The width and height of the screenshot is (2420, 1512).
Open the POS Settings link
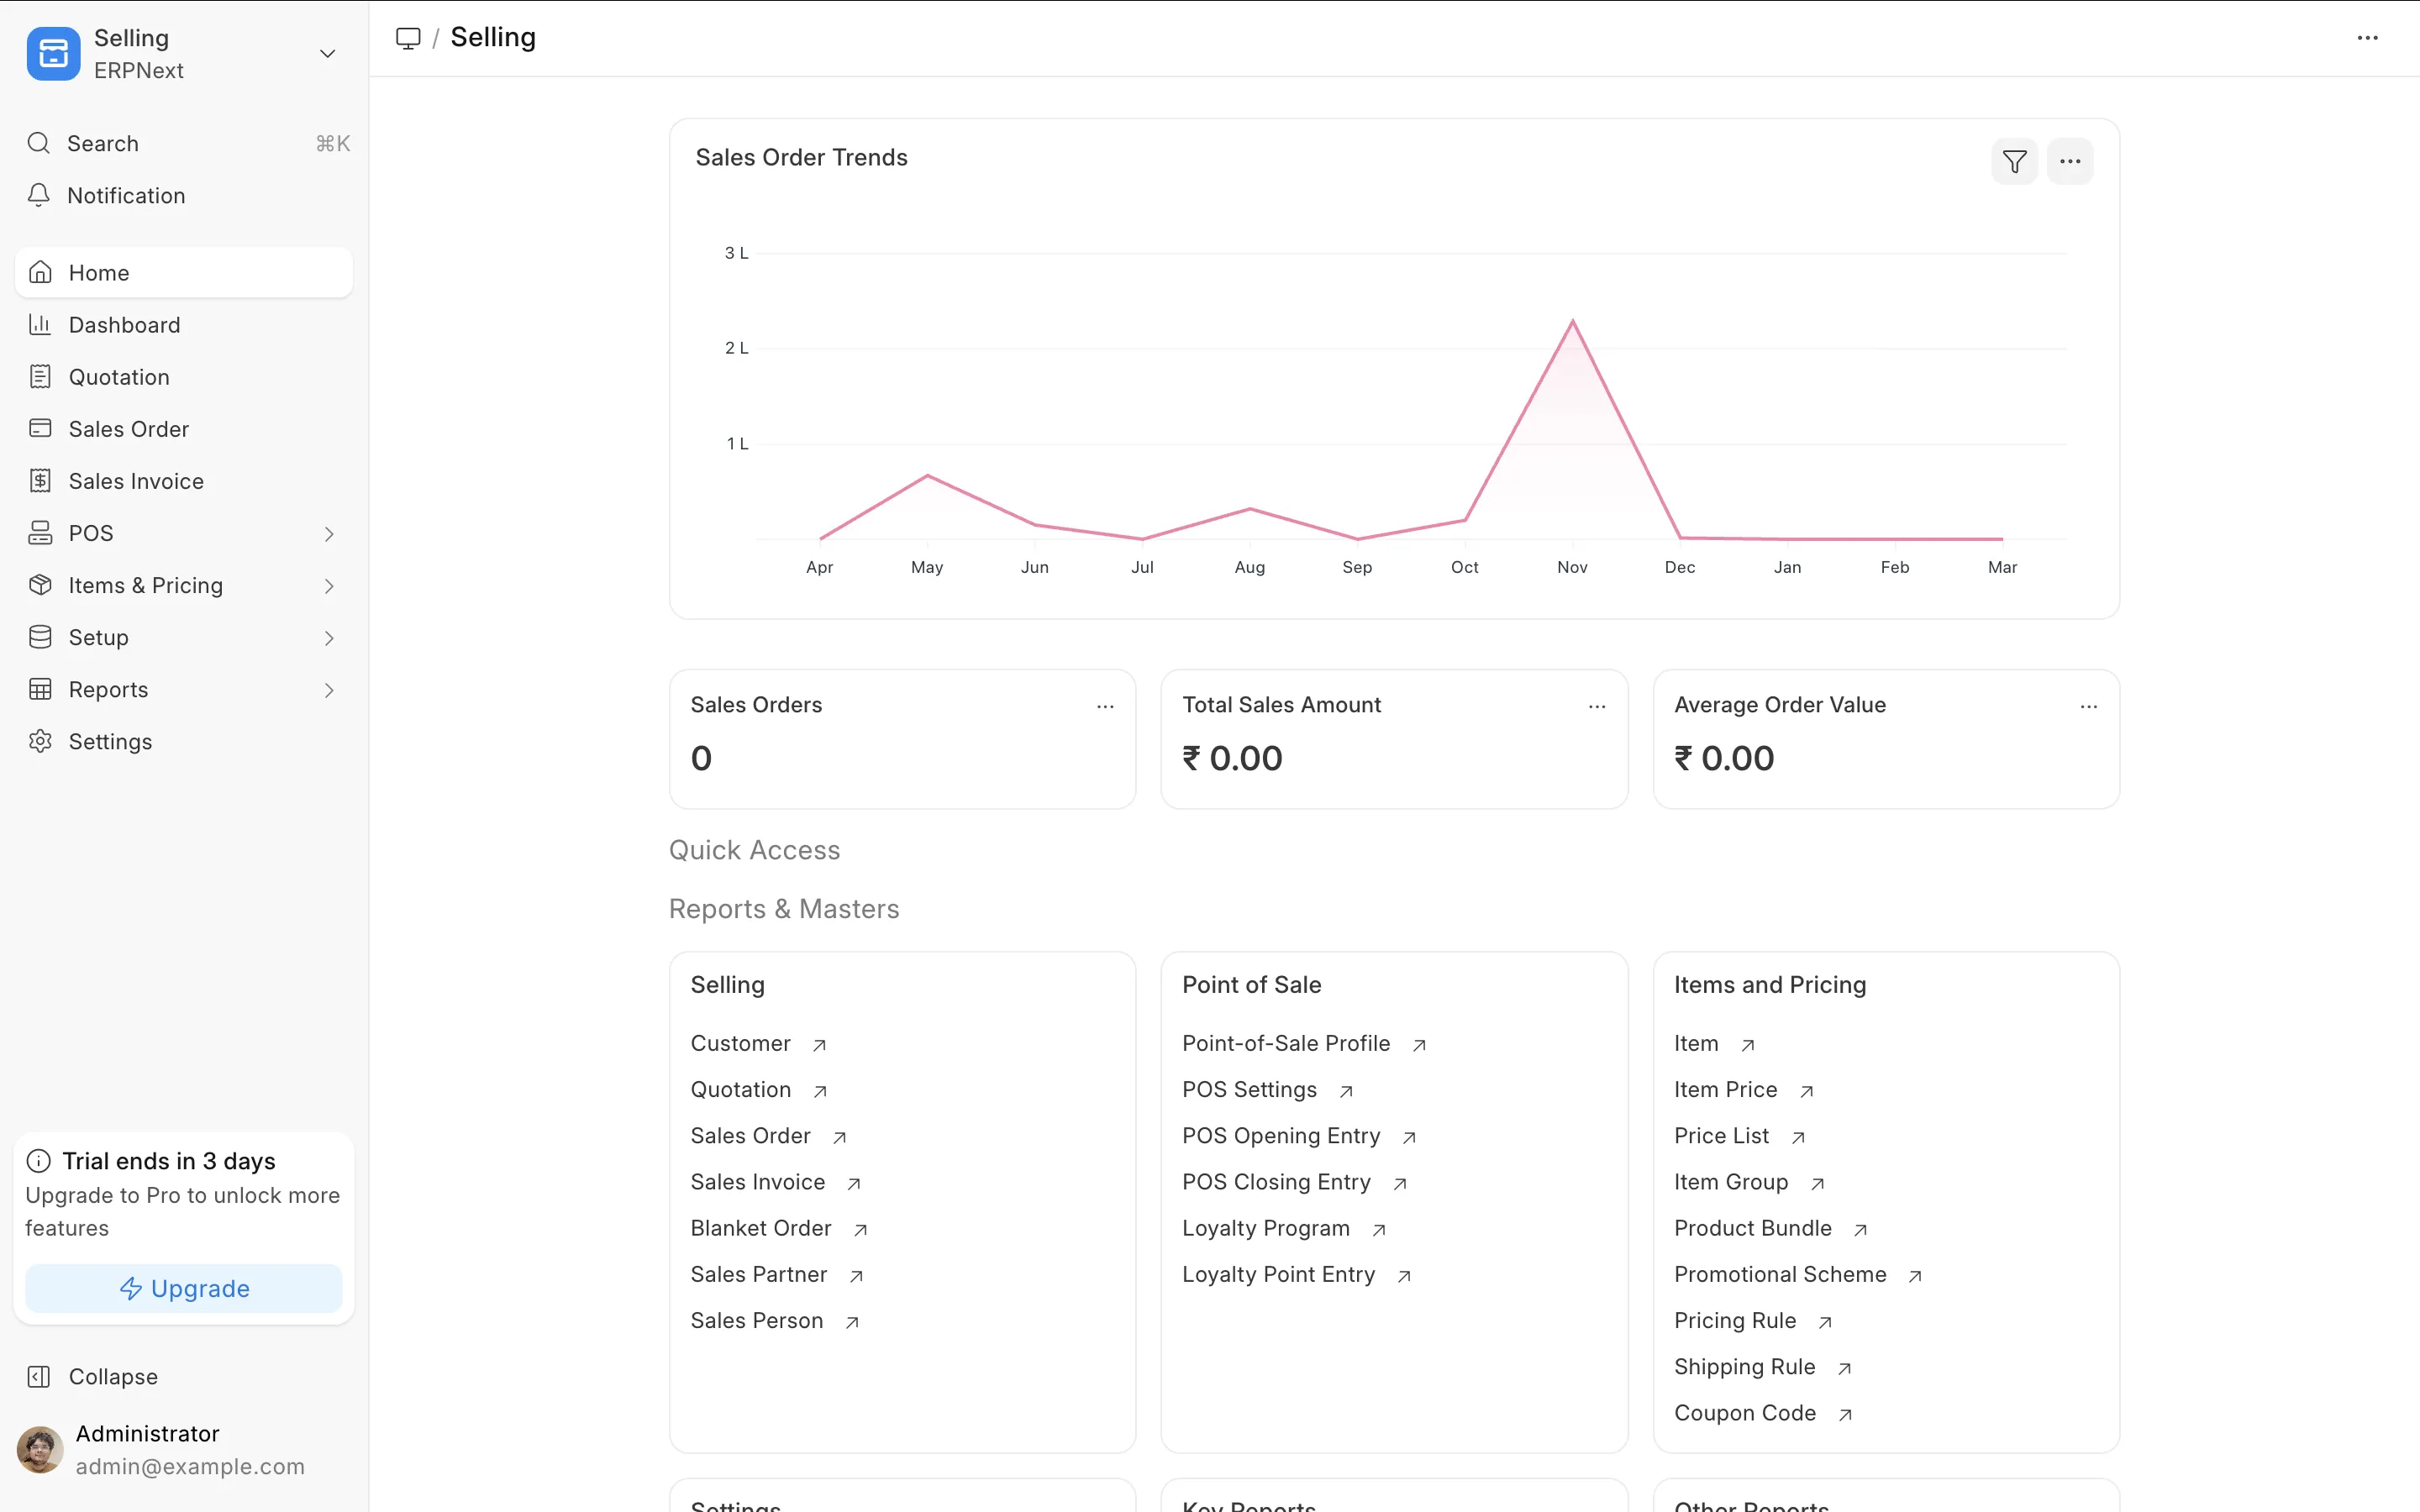(x=1249, y=1089)
